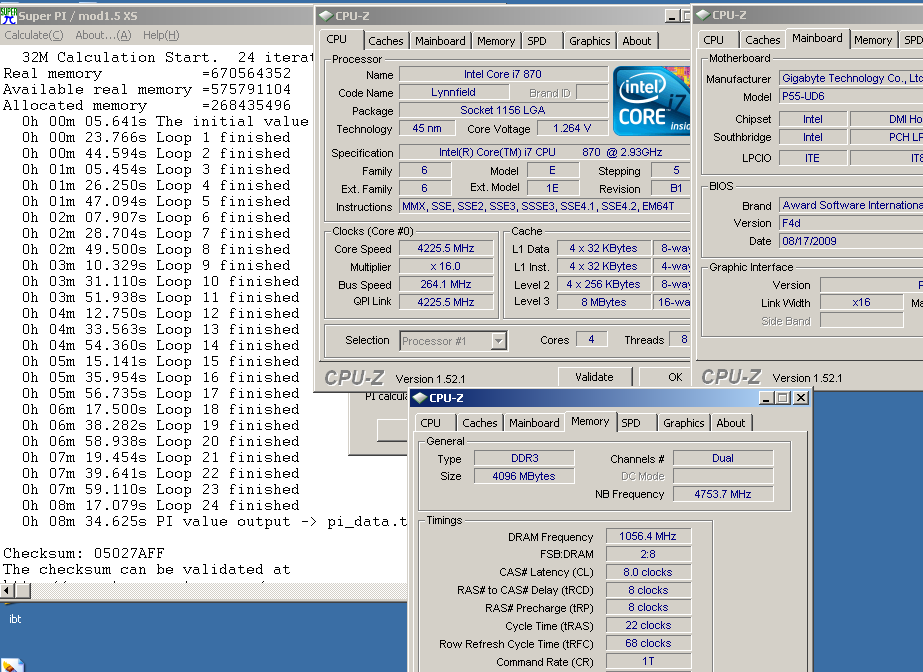Click the 'Checksum: 05027AFF' line in Super PI
The height and width of the screenshot is (672, 923).
[84, 554]
